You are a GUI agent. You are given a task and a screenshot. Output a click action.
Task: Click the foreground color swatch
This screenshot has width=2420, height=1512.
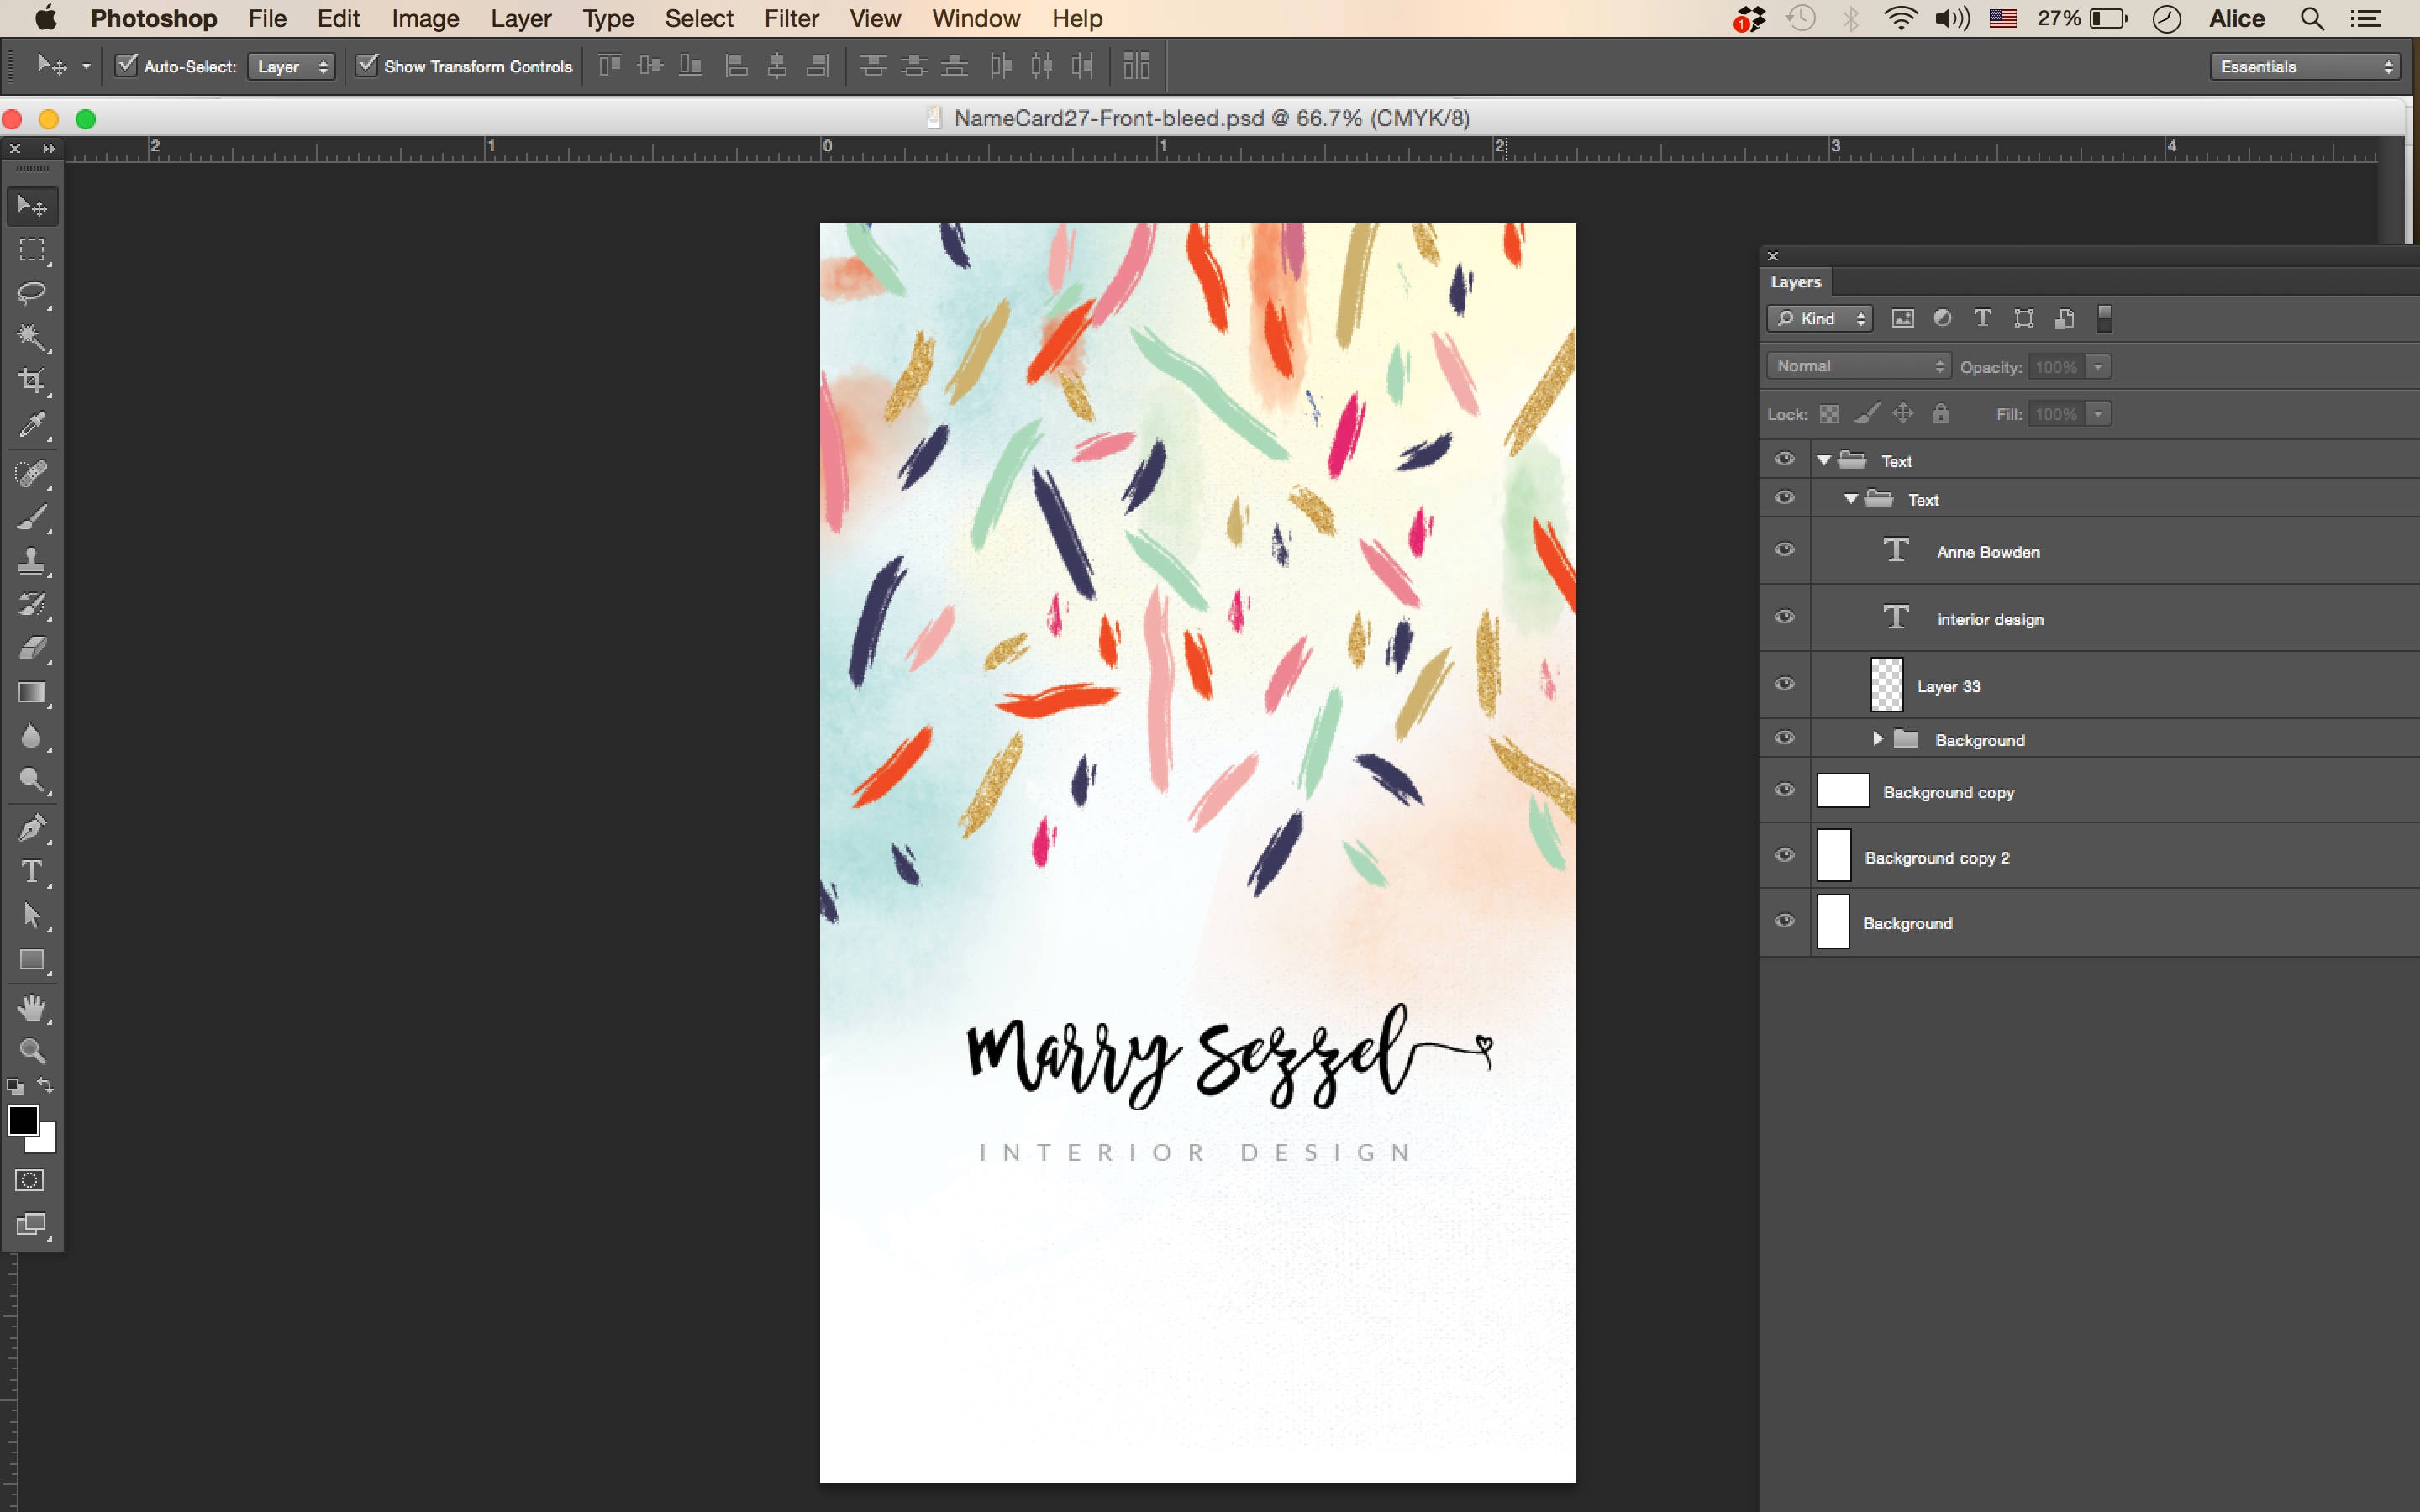(x=23, y=1120)
